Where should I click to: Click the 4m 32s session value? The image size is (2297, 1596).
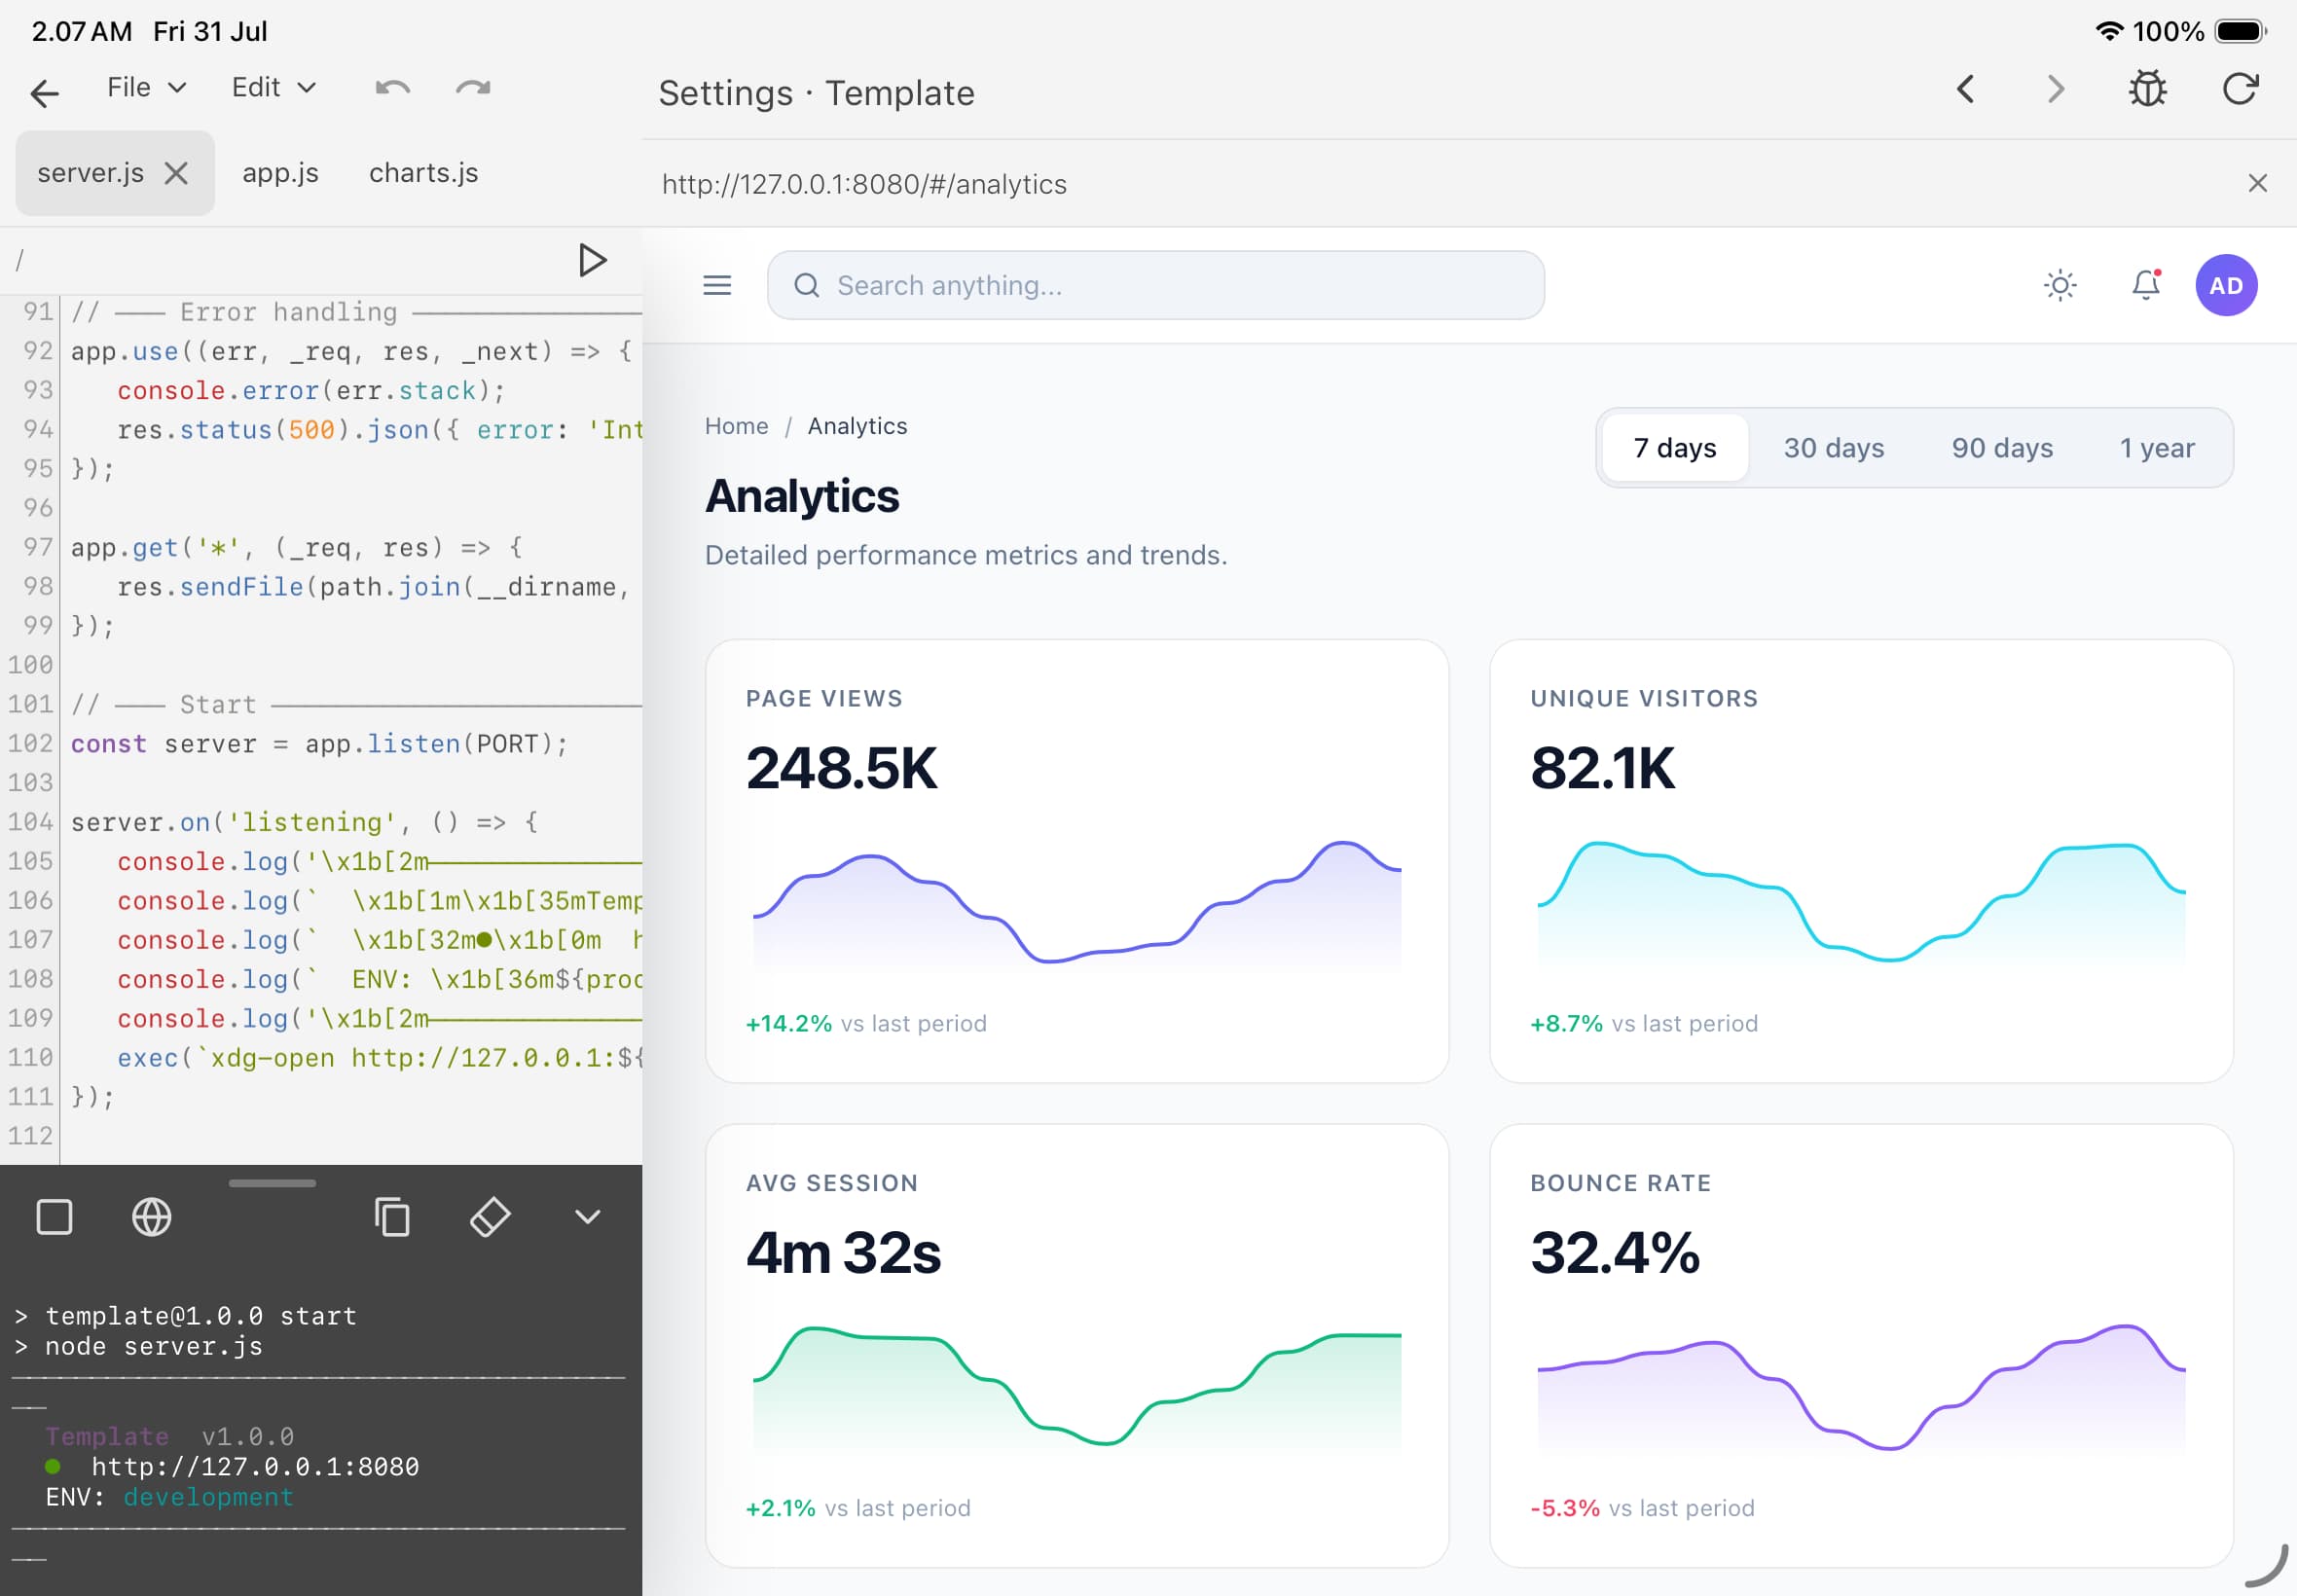click(x=843, y=1253)
